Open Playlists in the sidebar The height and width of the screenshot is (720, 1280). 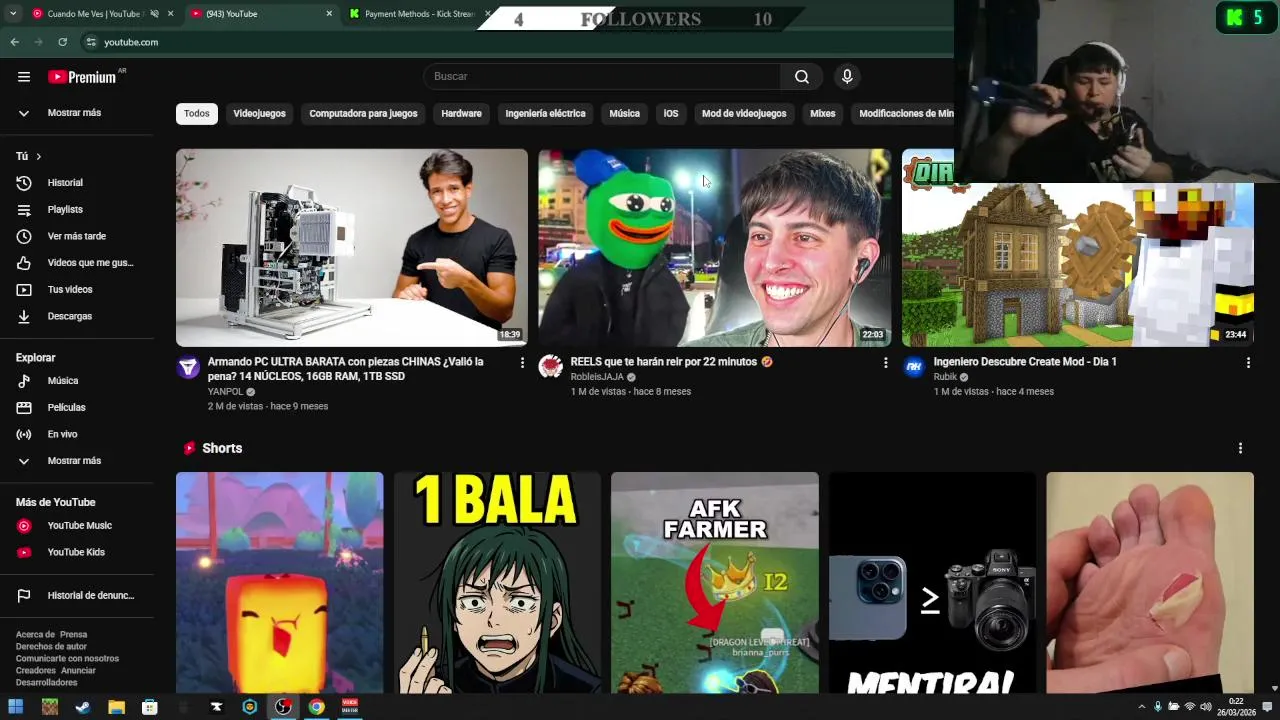[77, 210]
